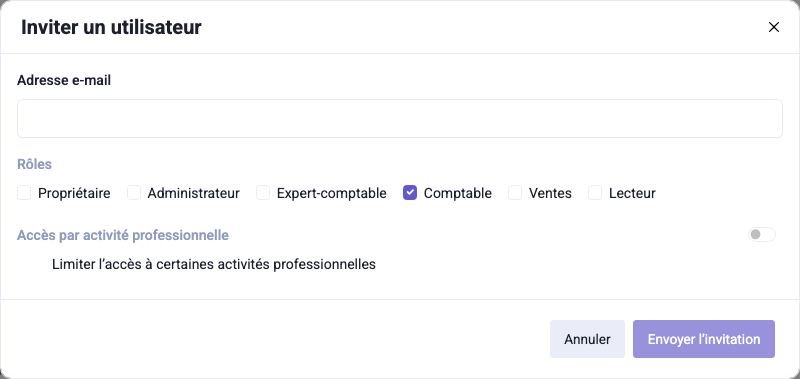This screenshot has height=379, width=800.
Task: Tick the Ventes checkbox box
Action: tap(515, 193)
